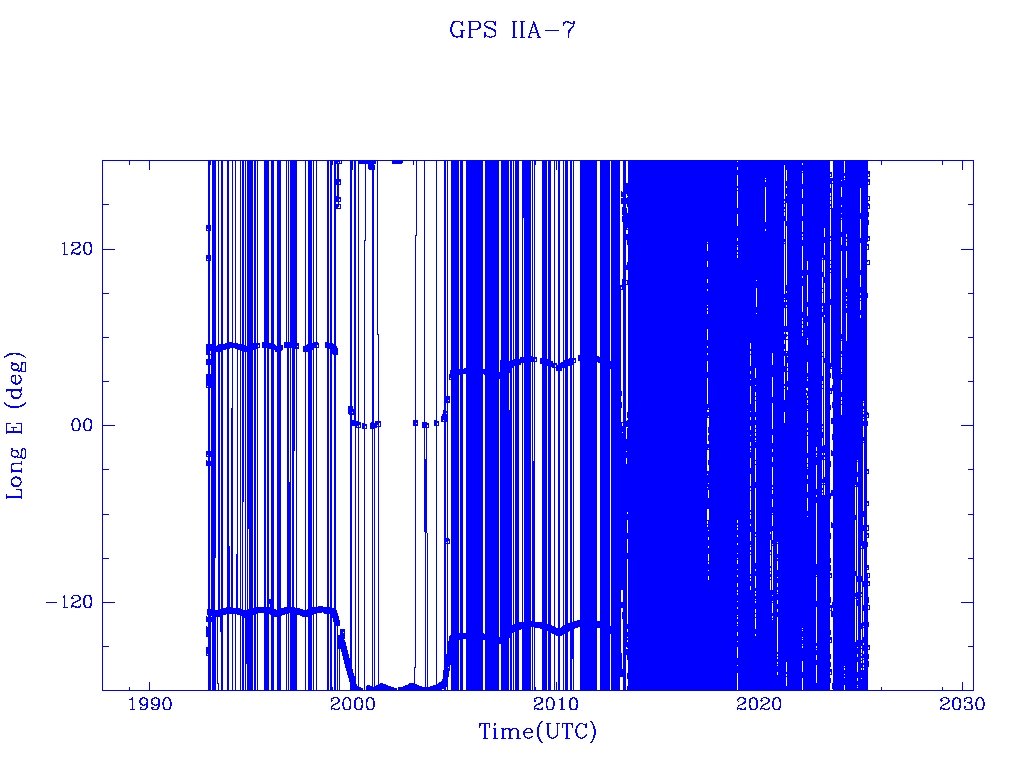Click the chart title GPS IIA-7

pos(512,30)
